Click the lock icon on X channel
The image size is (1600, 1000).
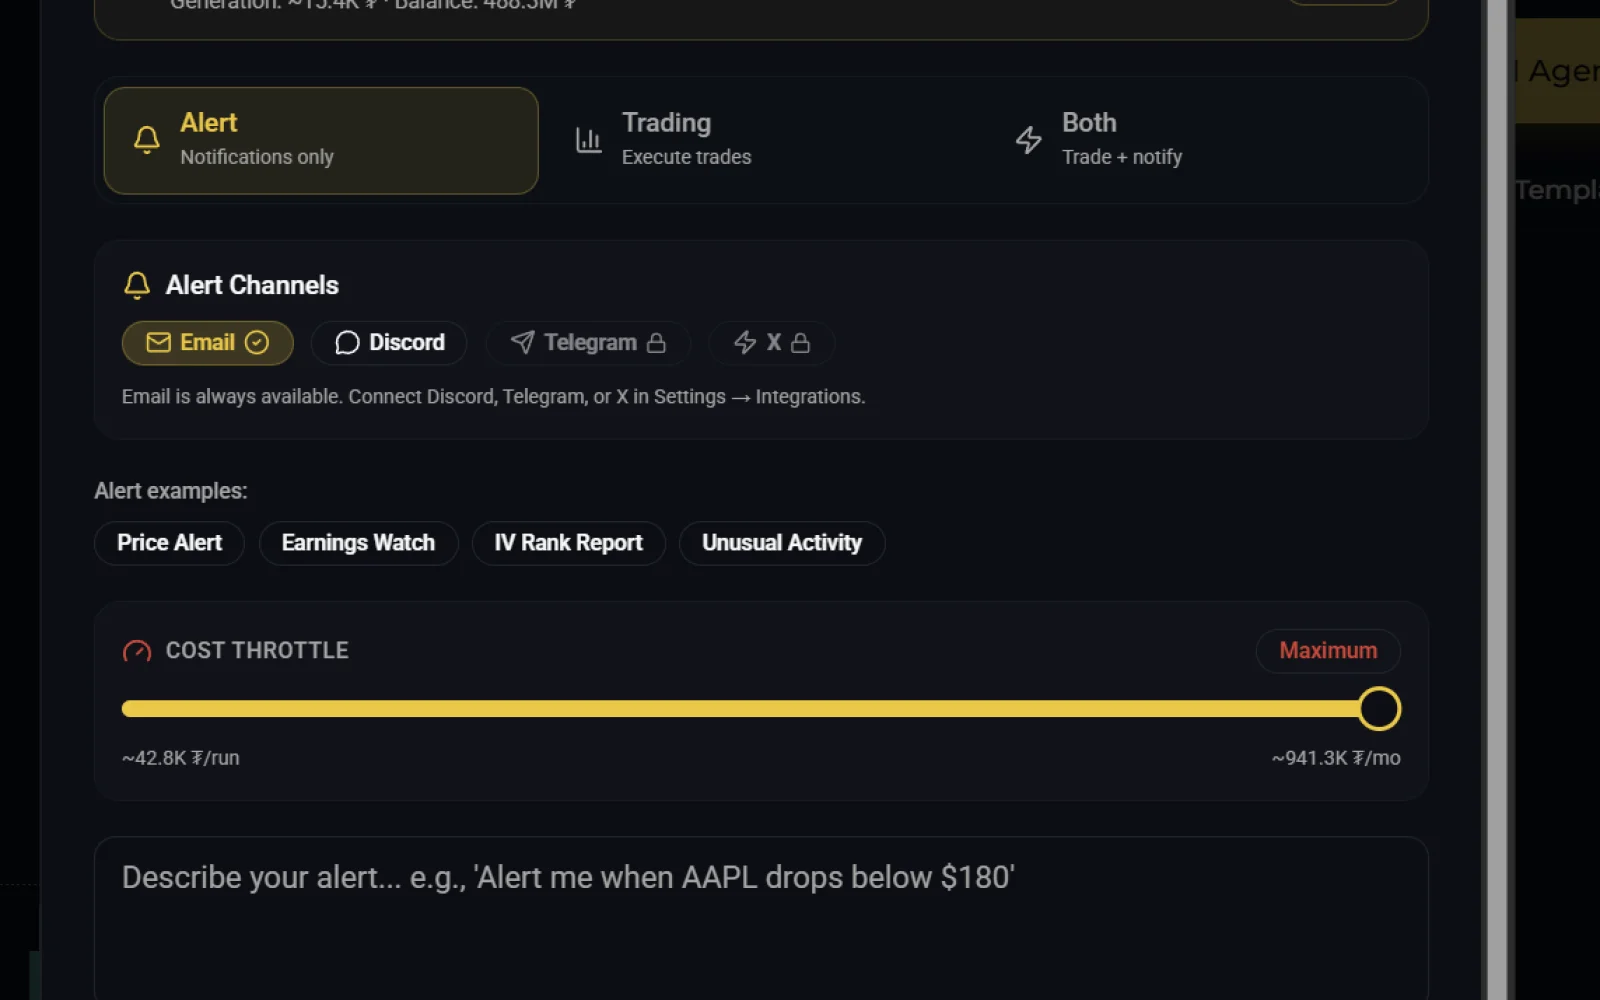point(800,343)
